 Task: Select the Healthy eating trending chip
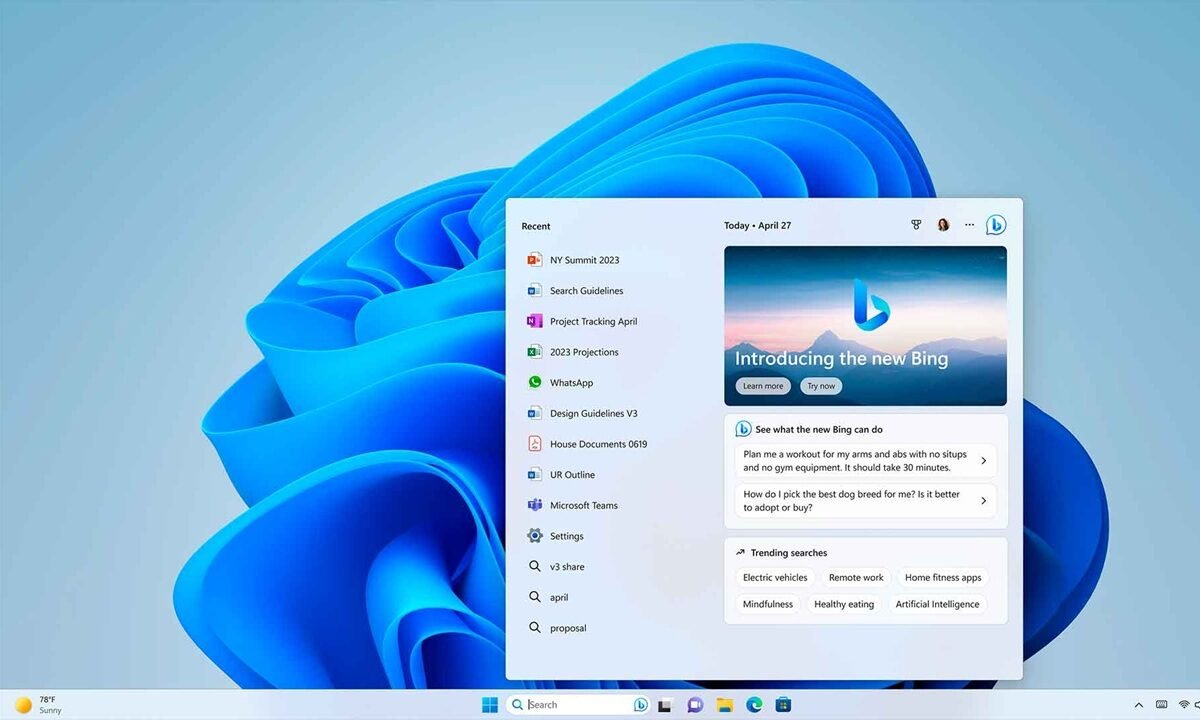click(x=844, y=604)
